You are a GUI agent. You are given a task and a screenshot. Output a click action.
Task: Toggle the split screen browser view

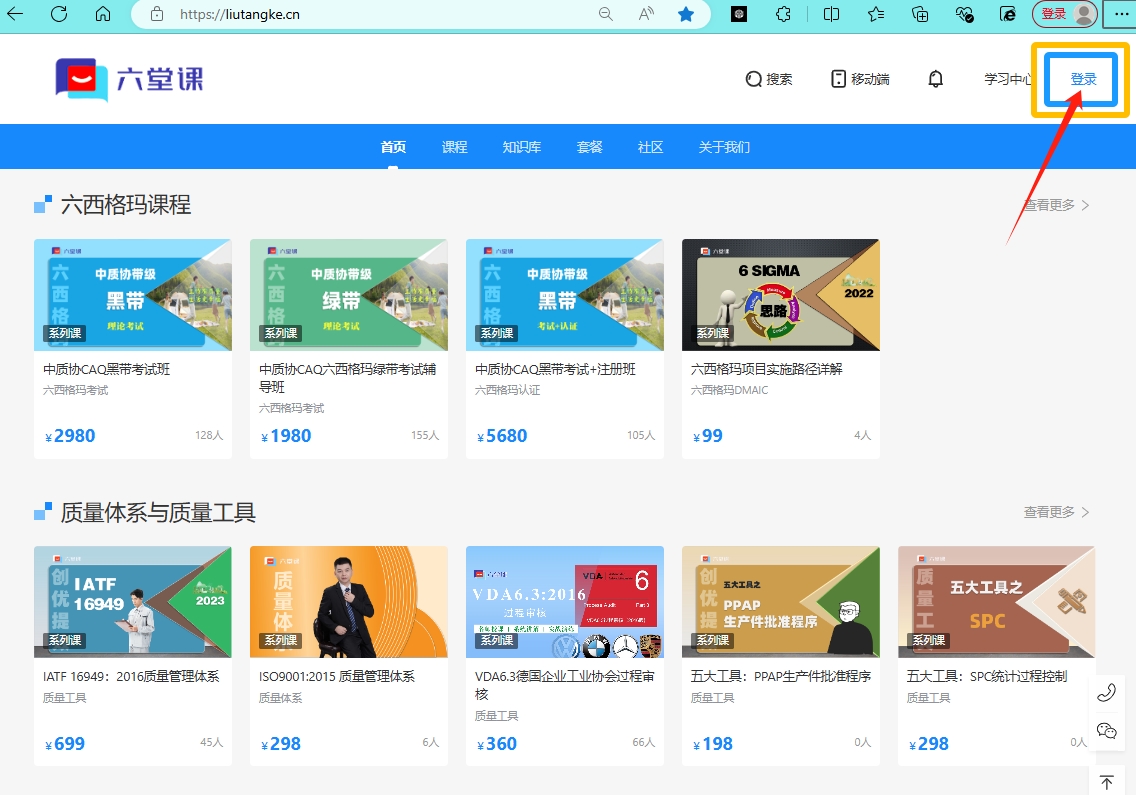tap(831, 14)
